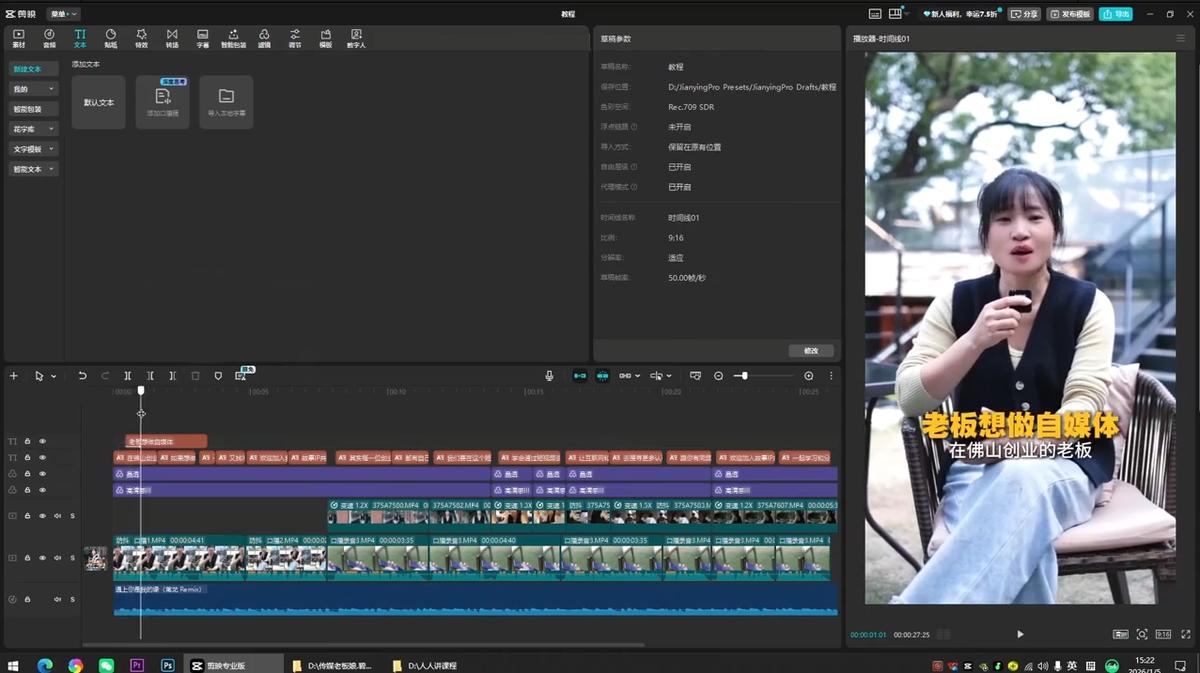
Task: Toggle lock on the audio music track
Action: [27, 599]
